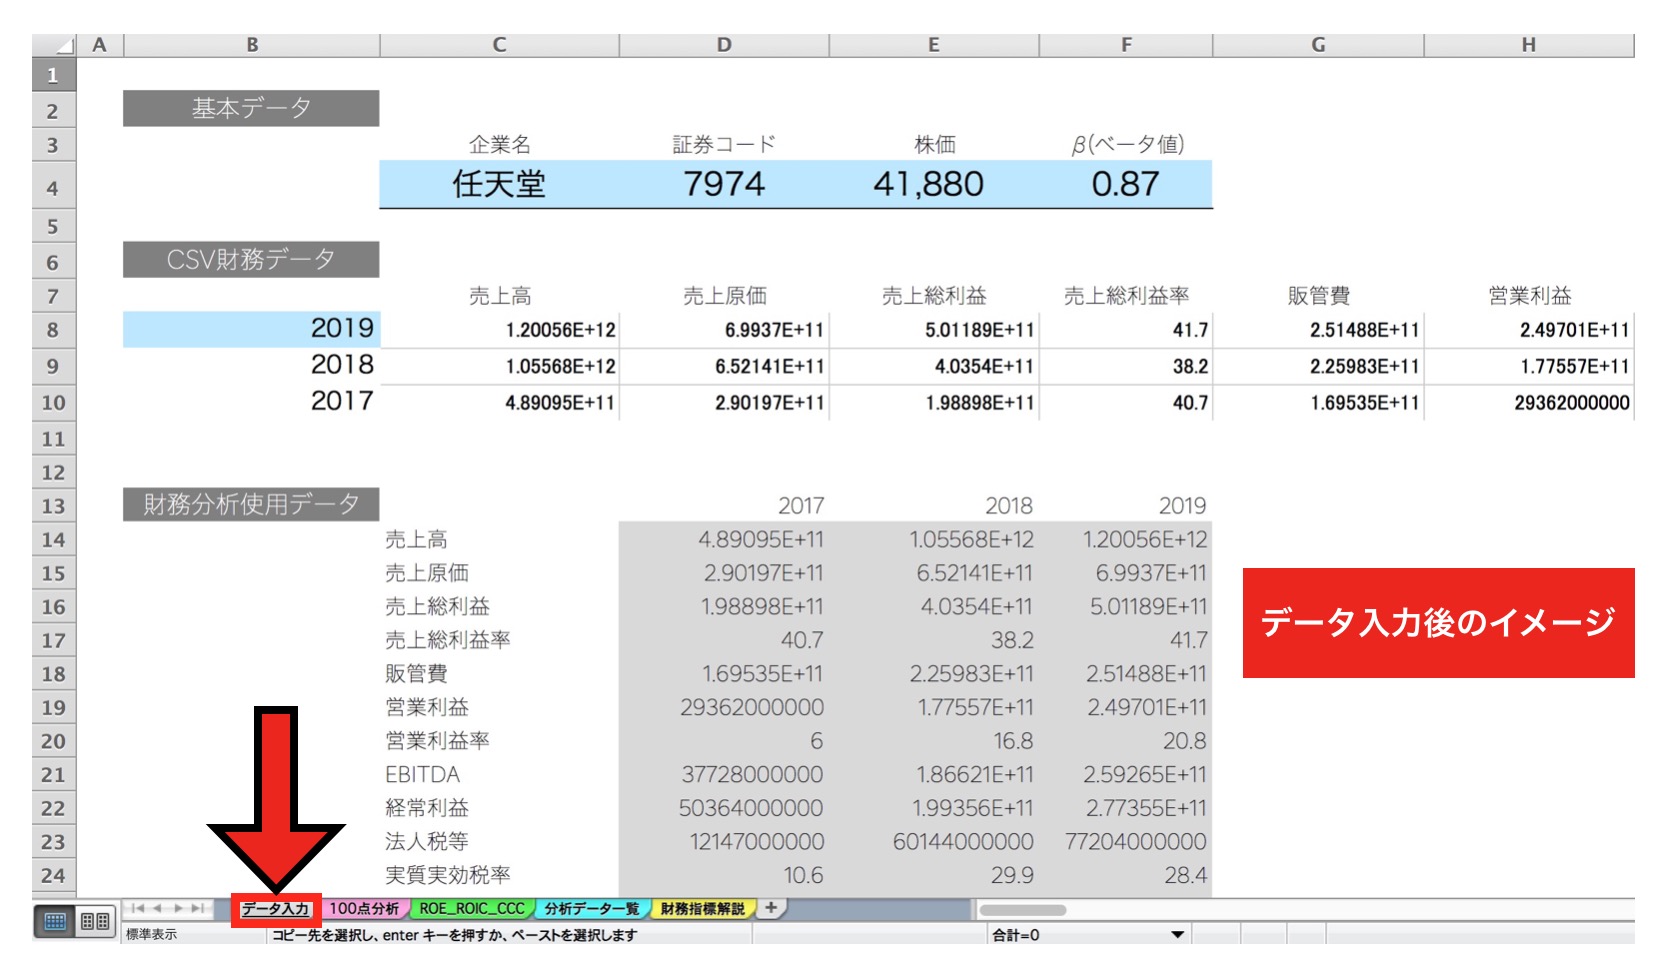
Task: Add a new sheet with plus button
Action: coord(770,908)
